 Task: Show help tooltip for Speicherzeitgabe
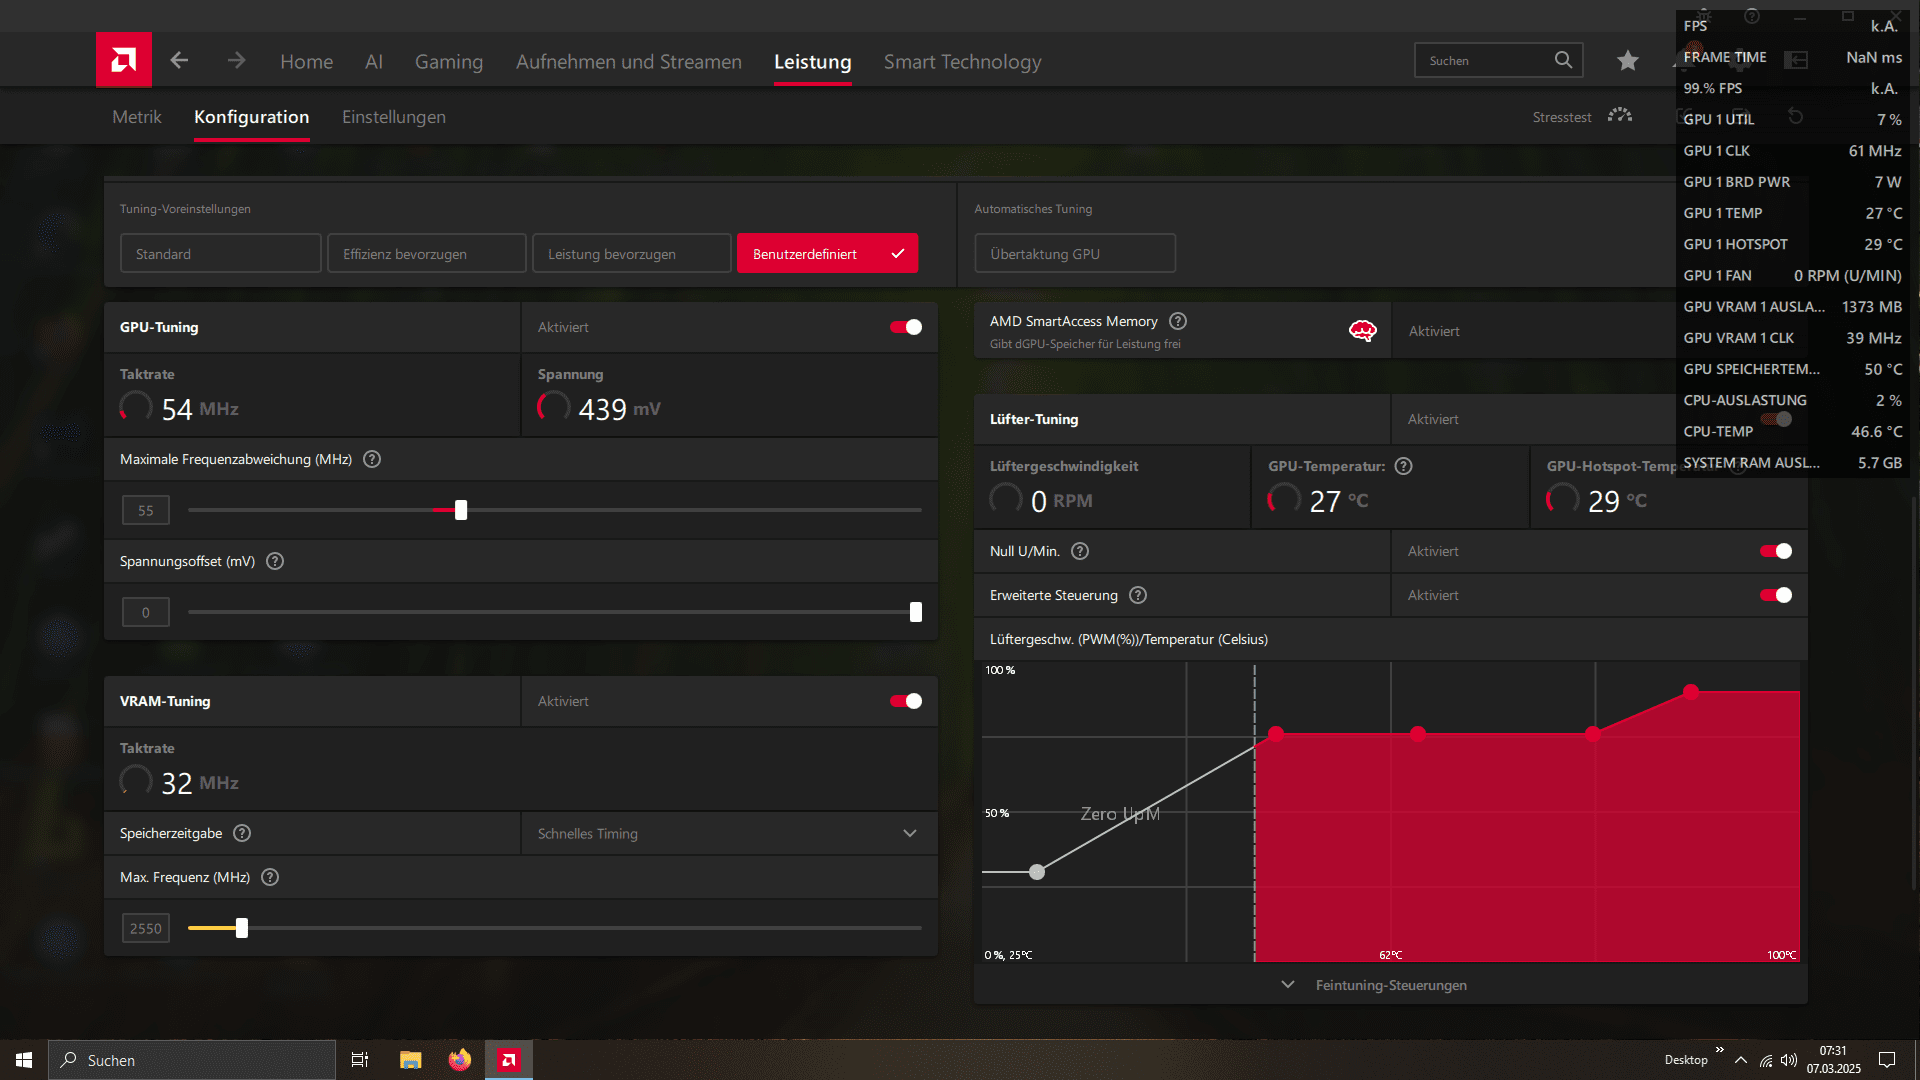[242, 833]
